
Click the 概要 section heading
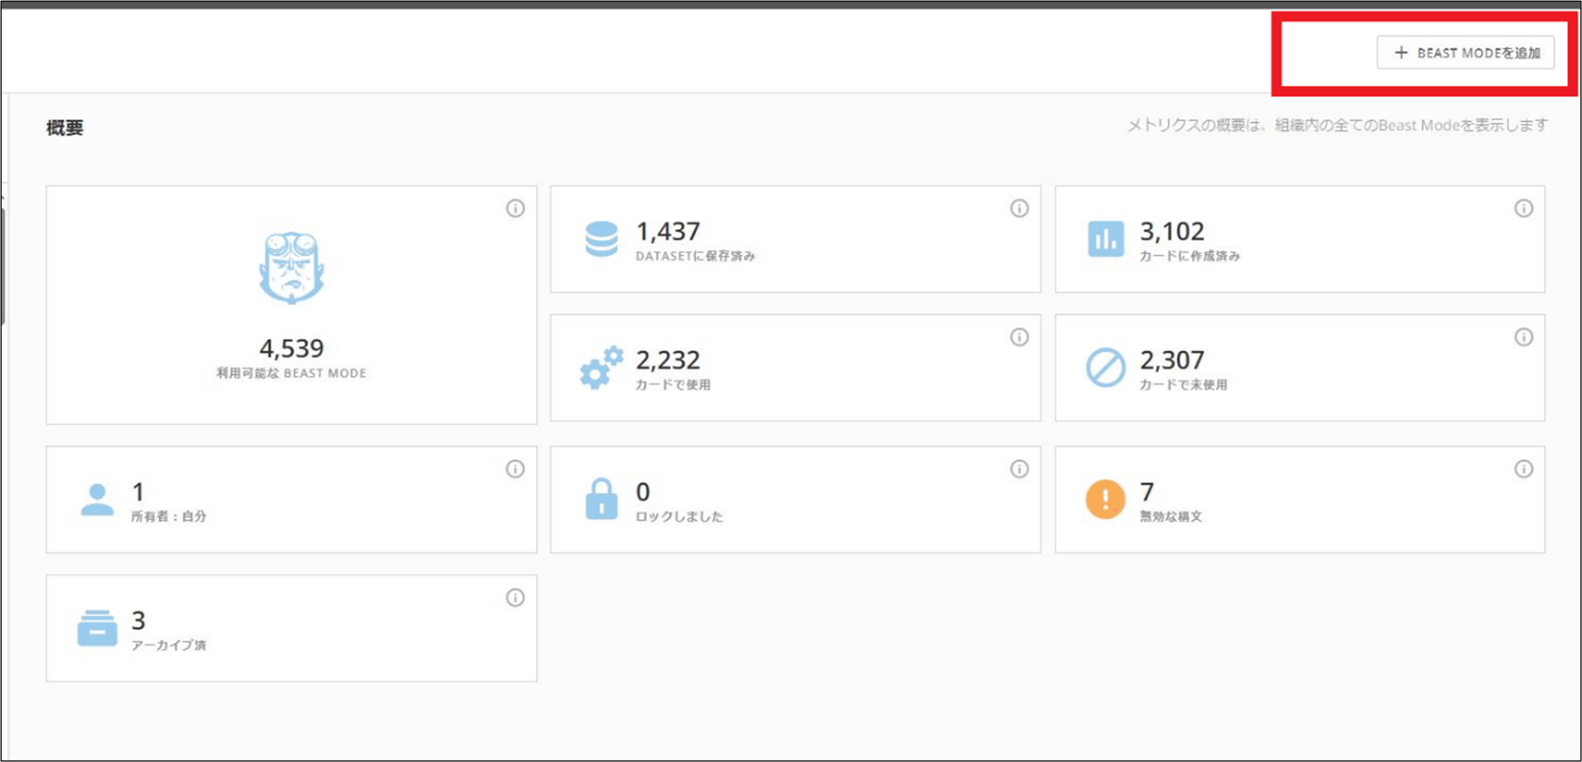tap(65, 128)
